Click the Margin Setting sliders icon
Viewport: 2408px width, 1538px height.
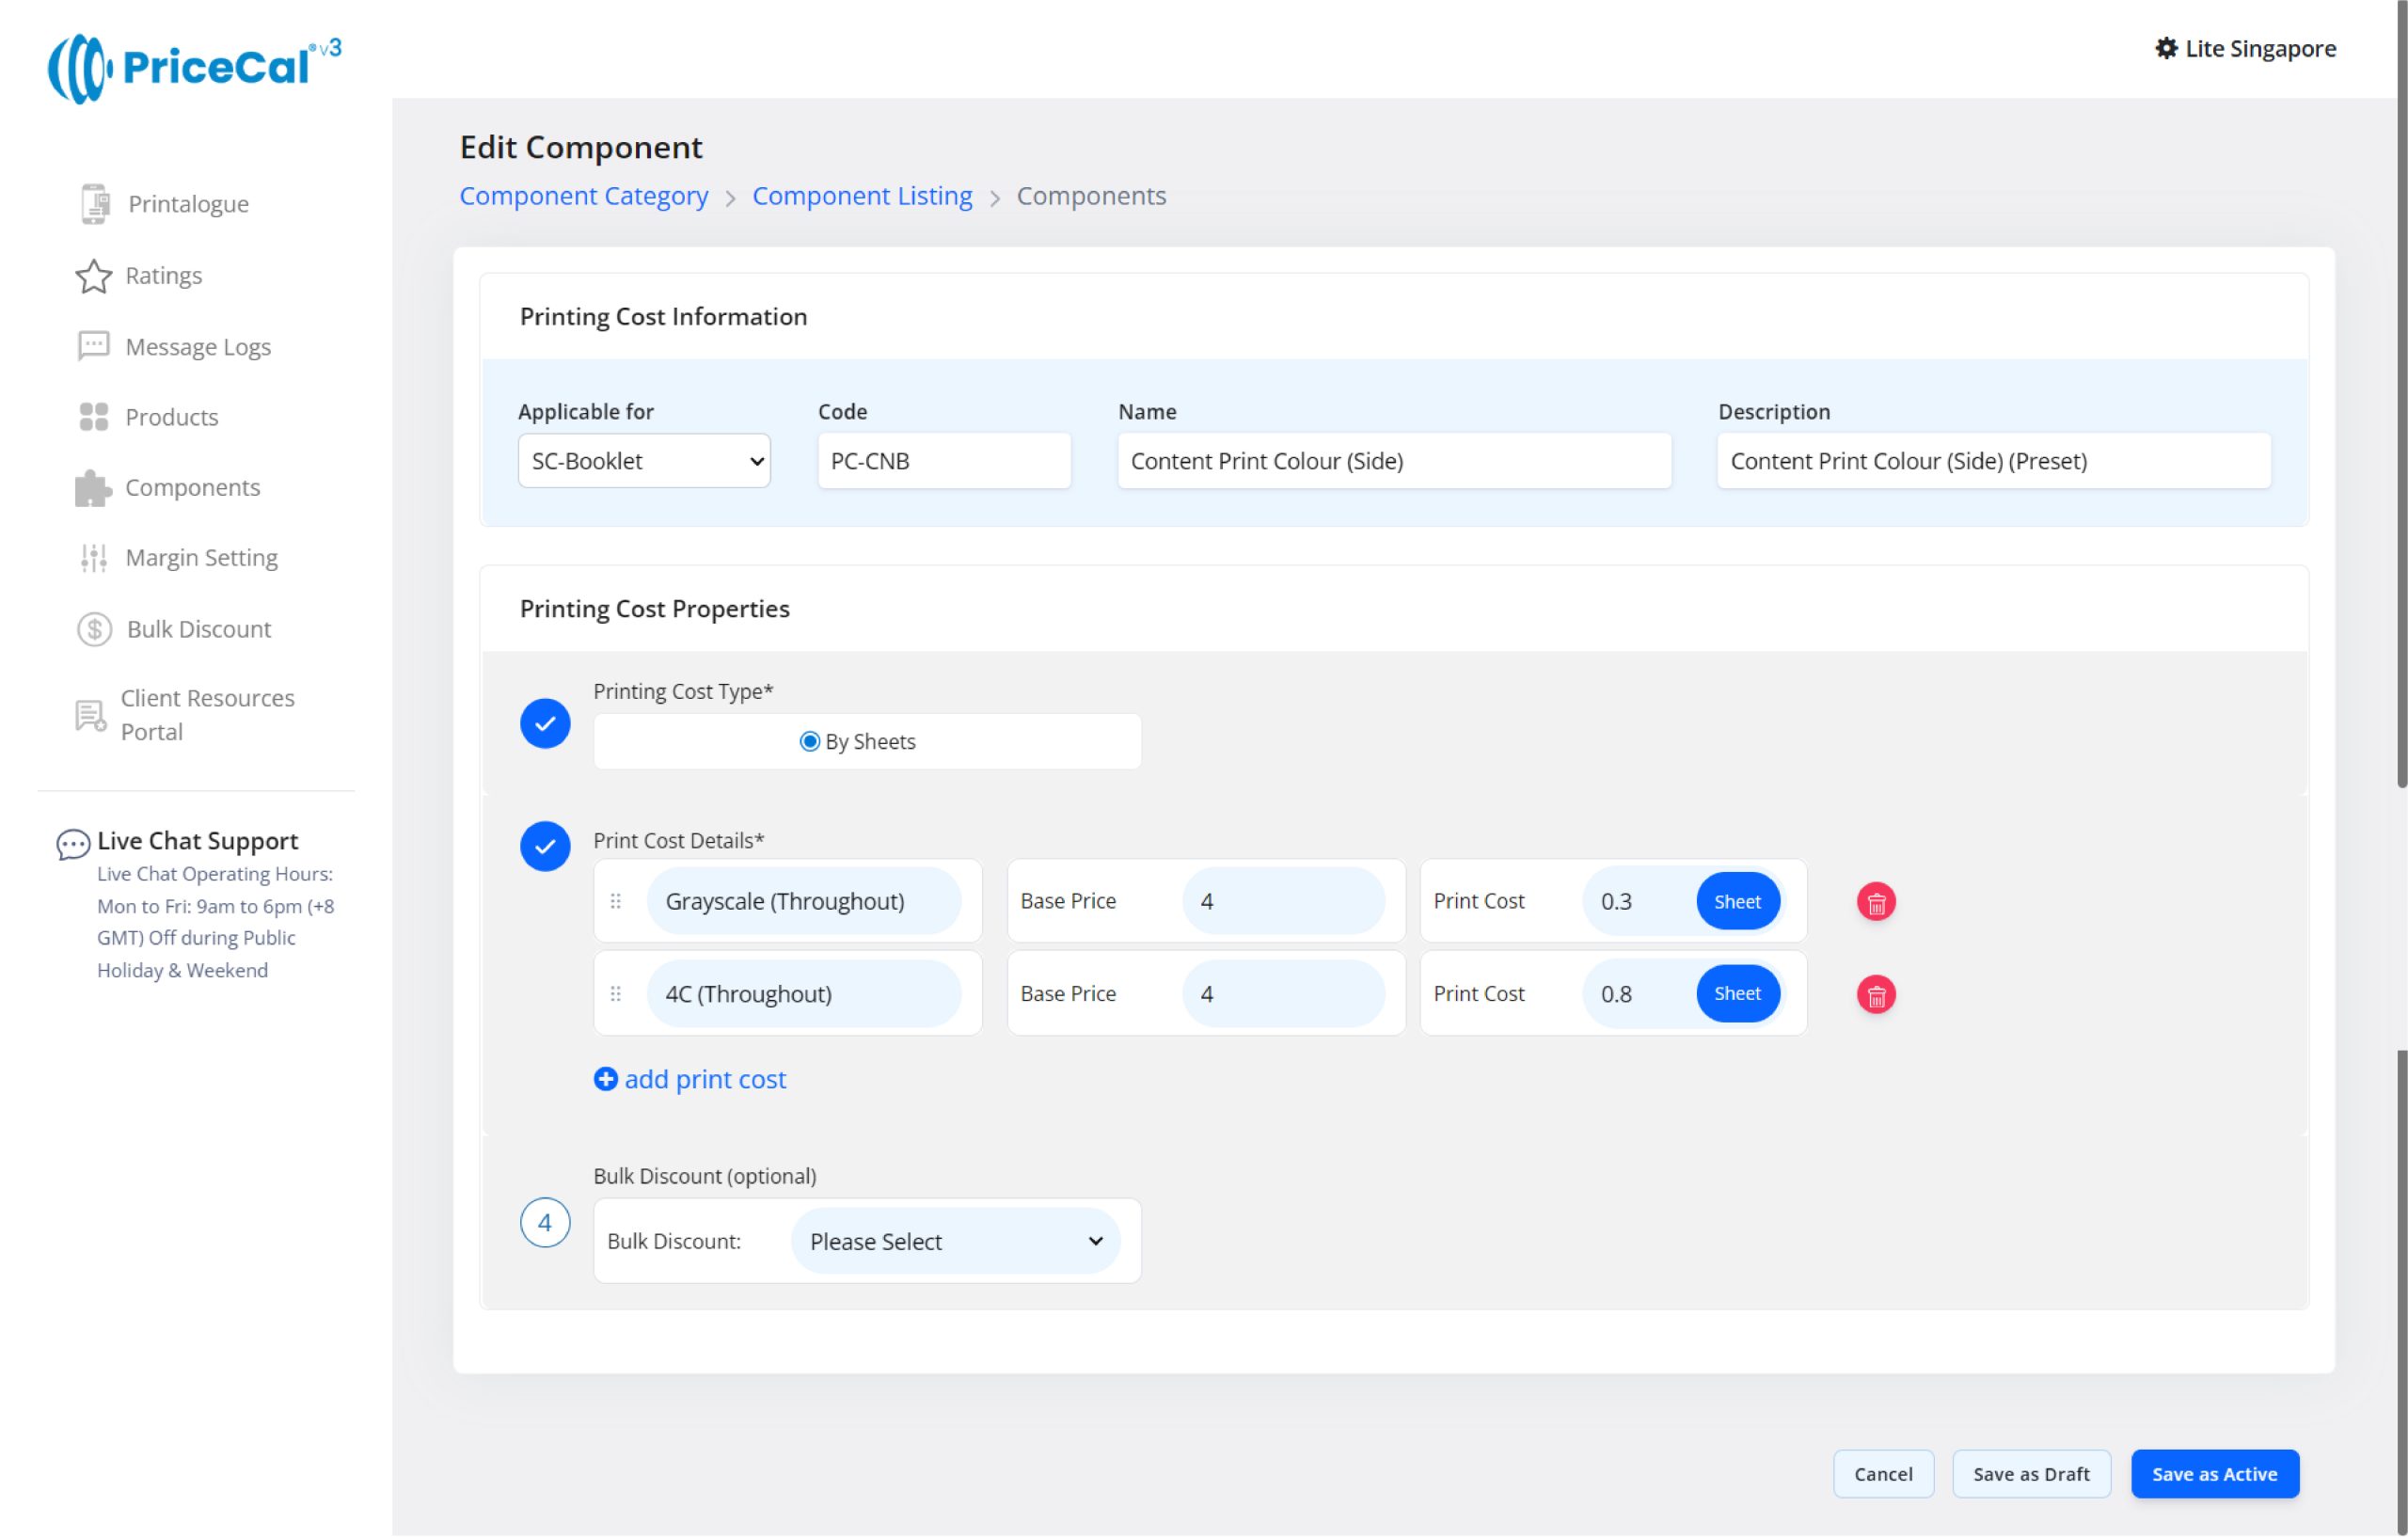coord(94,558)
